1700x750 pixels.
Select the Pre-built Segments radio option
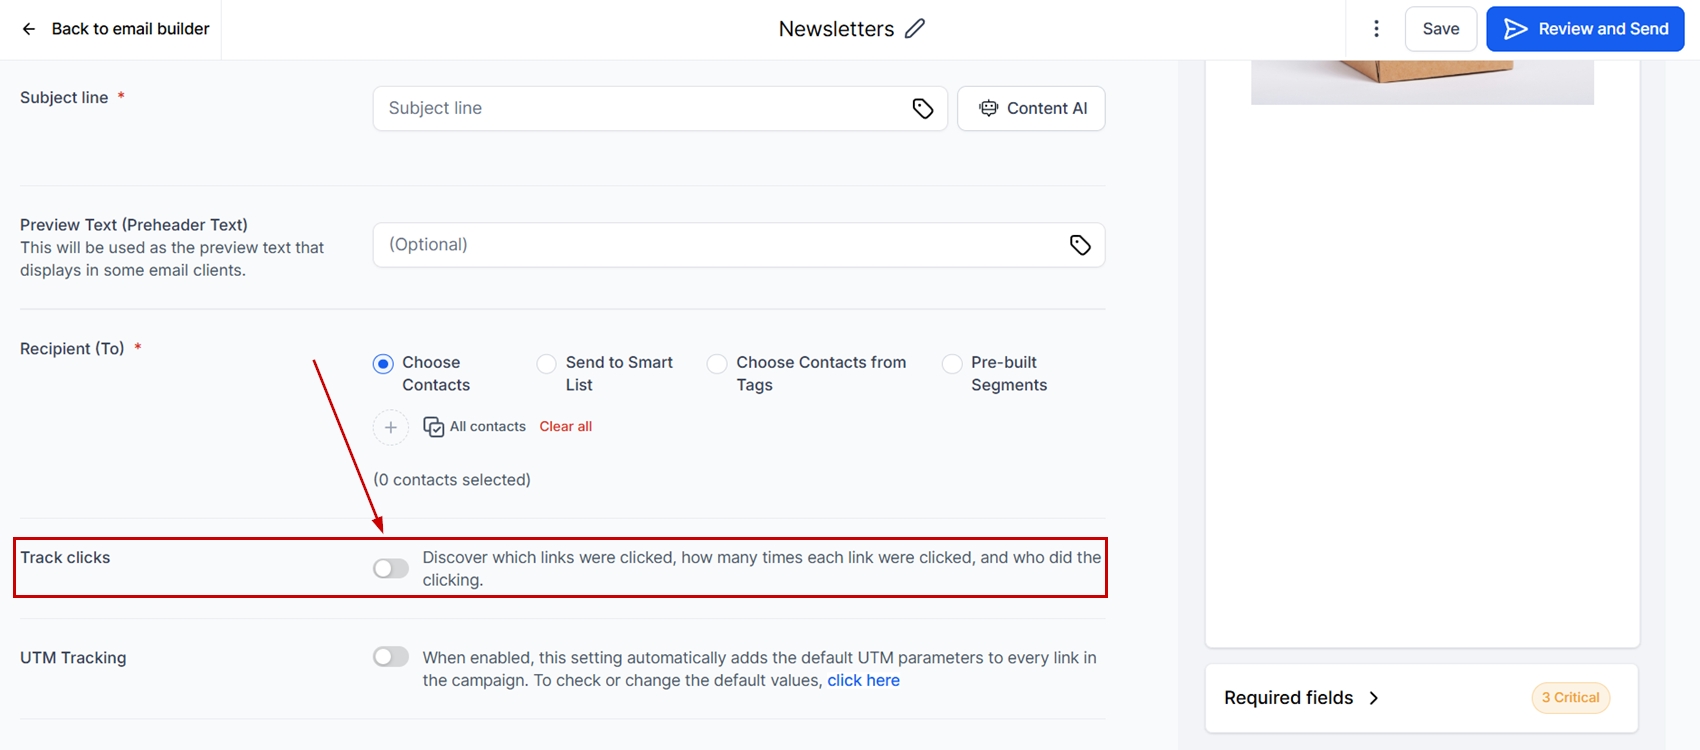click(x=952, y=364)
